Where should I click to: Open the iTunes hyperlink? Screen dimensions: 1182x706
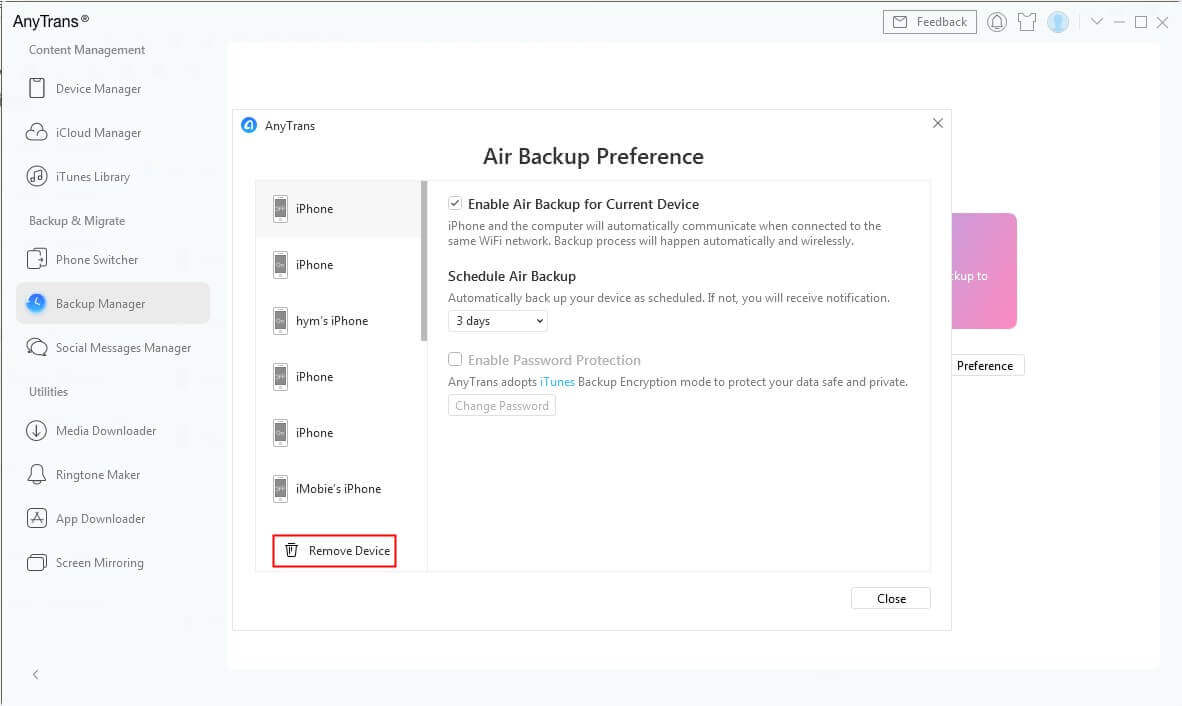(x=557, y=382)
